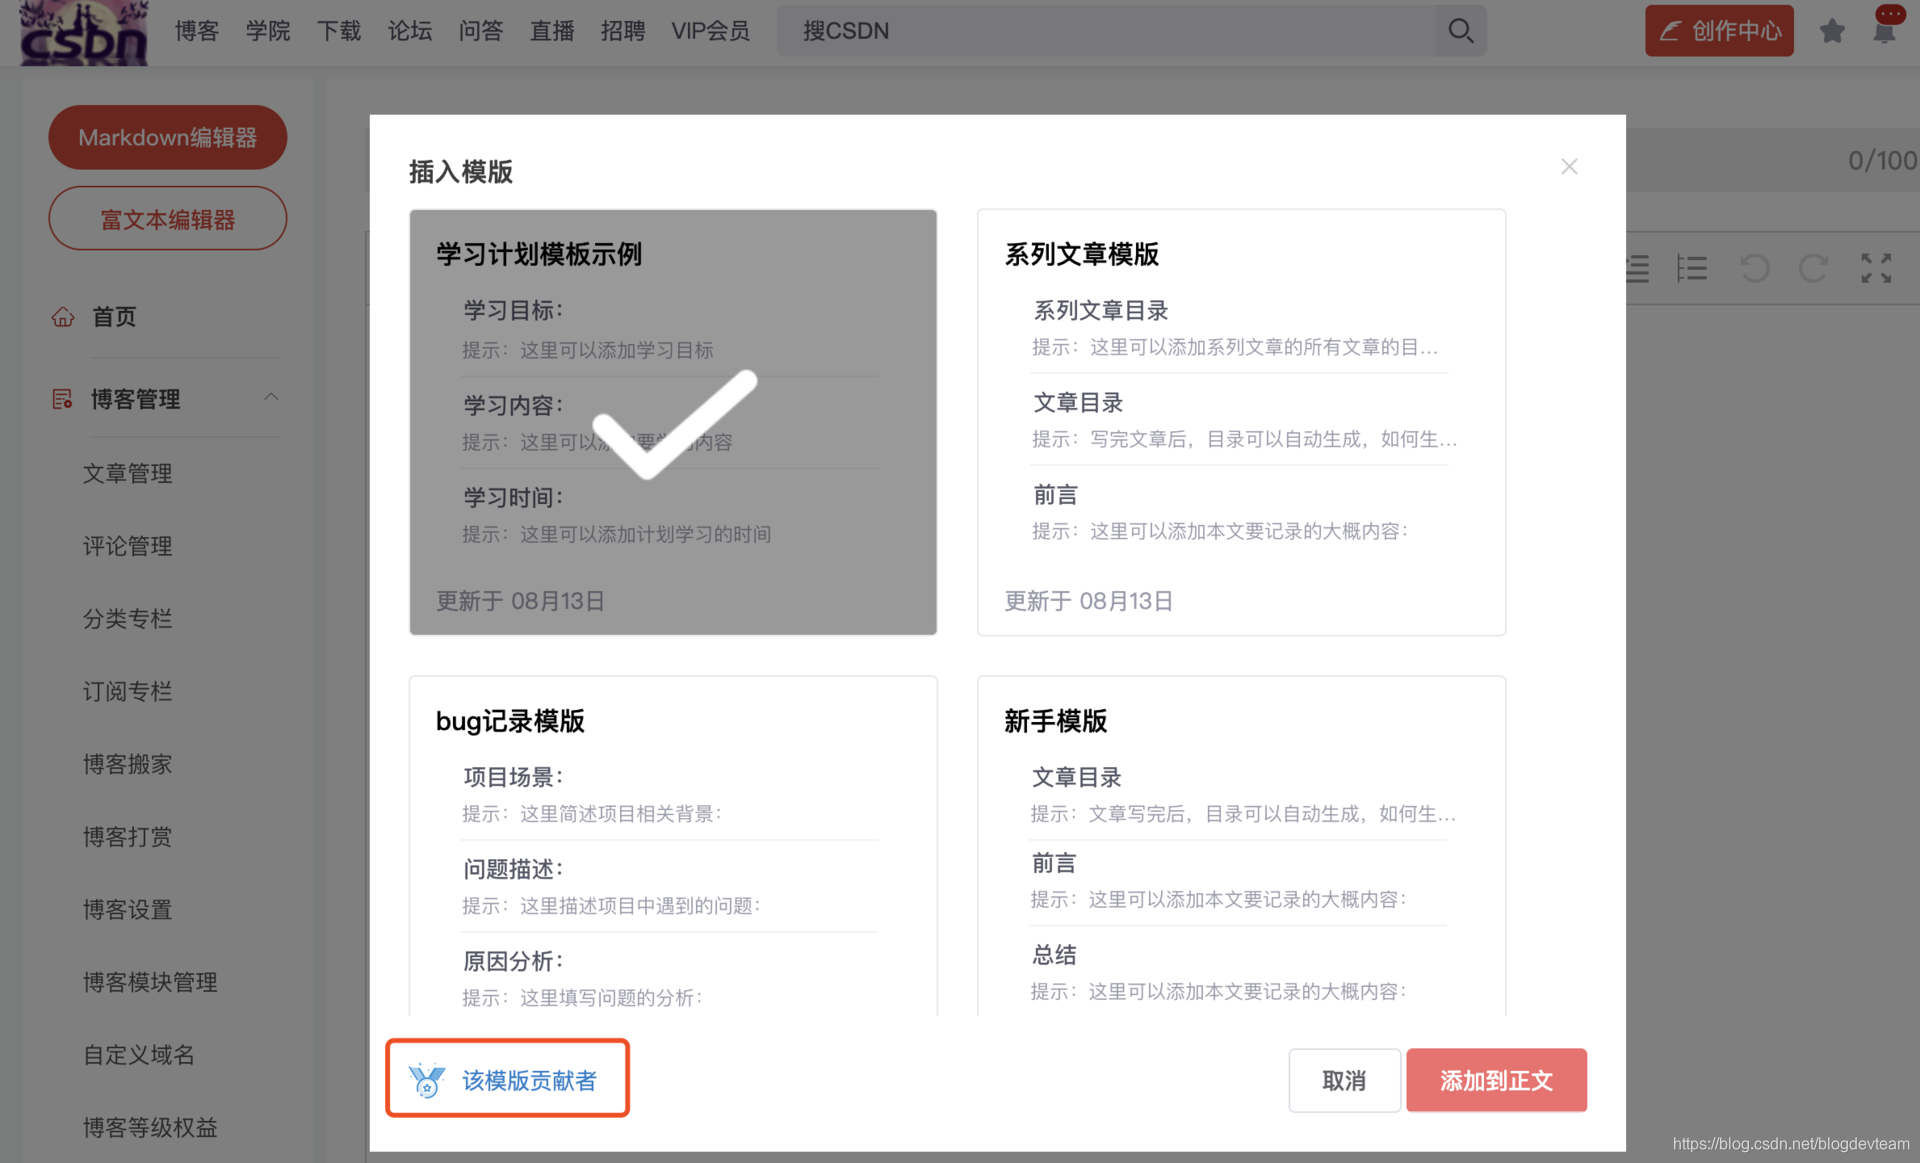Image resolution: width=1920 pixels, height=1163 pixels.
Task: Open the 学院 navigation menu item
Action: click(268, 31)
